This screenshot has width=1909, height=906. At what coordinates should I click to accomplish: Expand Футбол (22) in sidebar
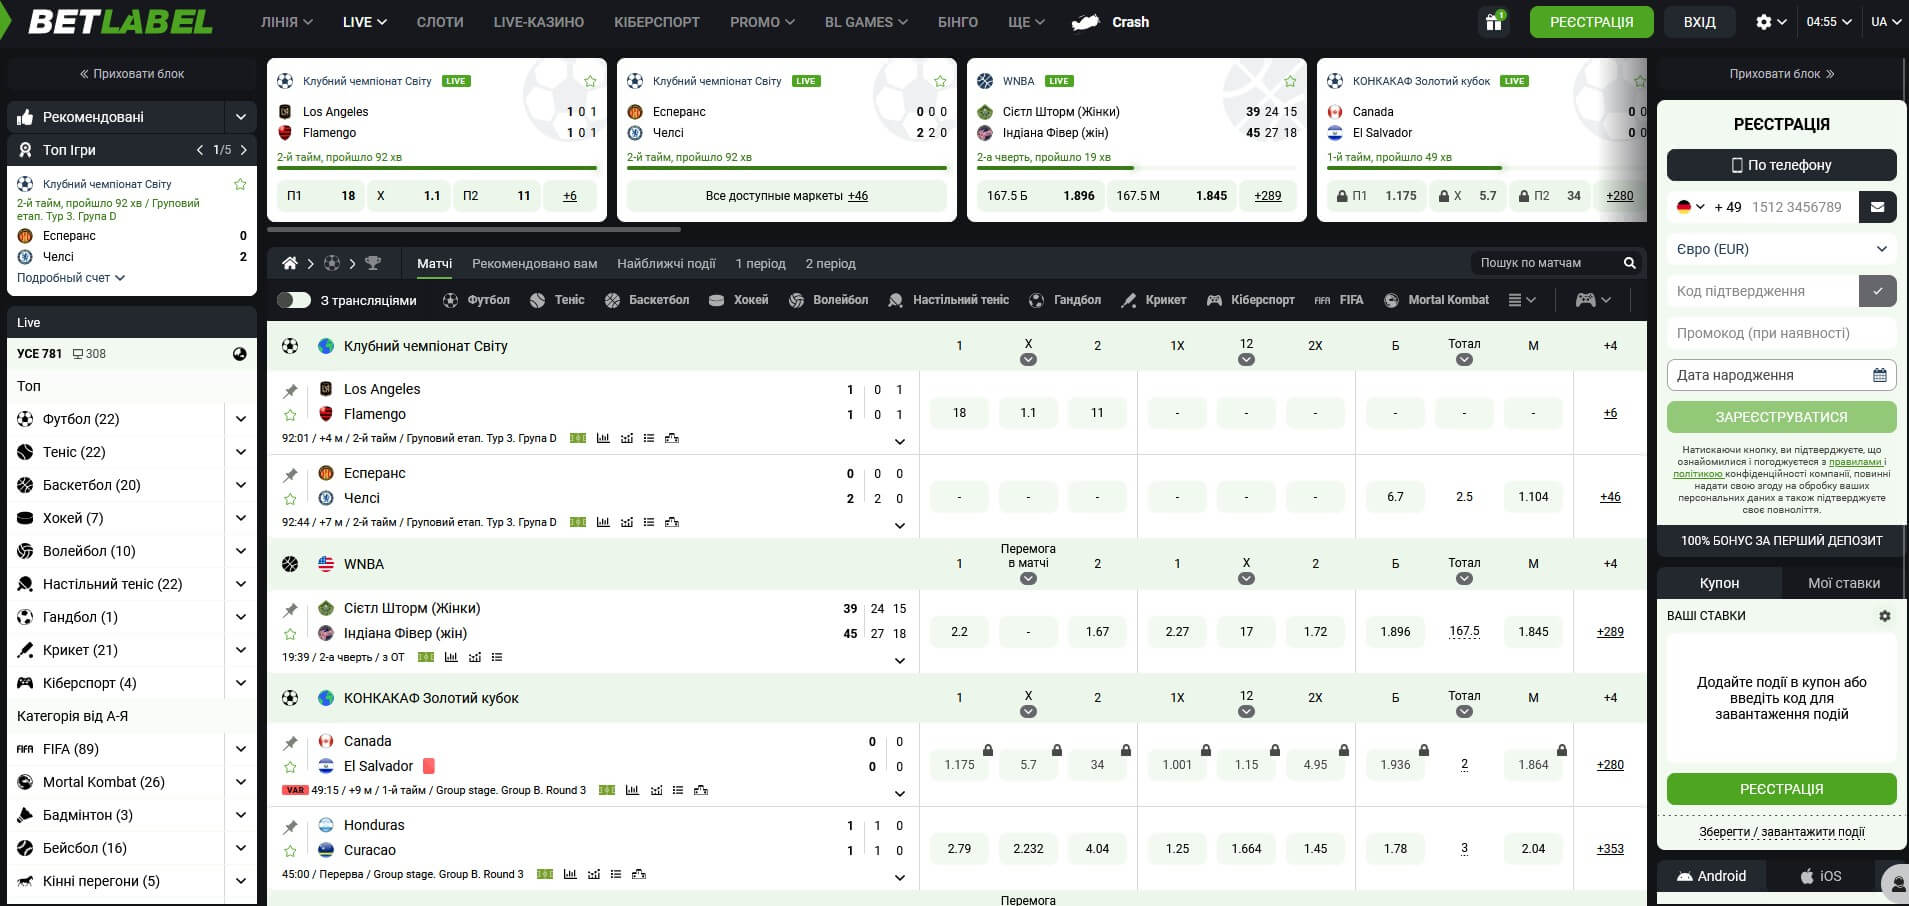click(x=240, y=419)
